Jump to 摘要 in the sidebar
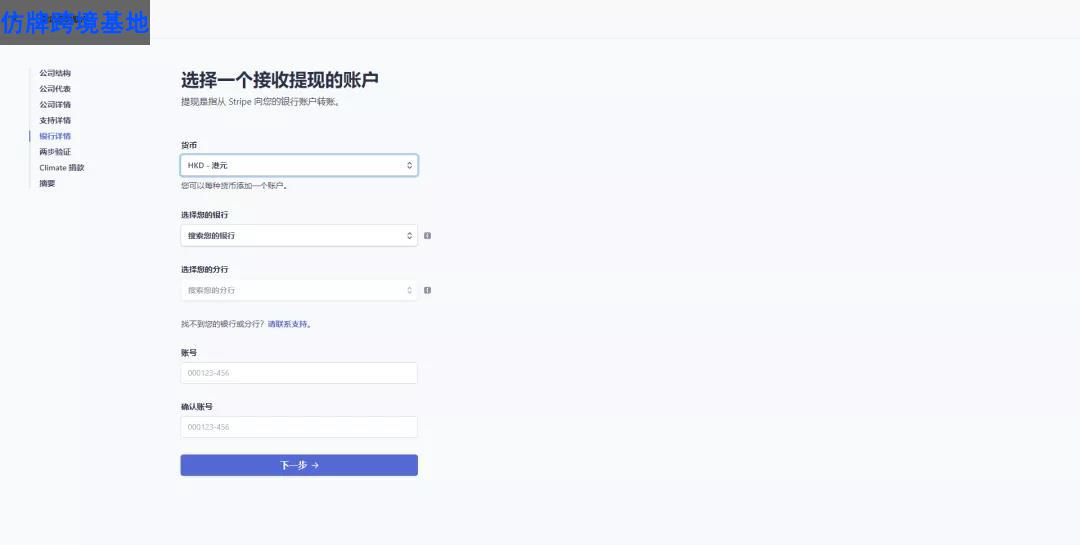Viewport: 1080px width, 545px height. pos(48,183)
